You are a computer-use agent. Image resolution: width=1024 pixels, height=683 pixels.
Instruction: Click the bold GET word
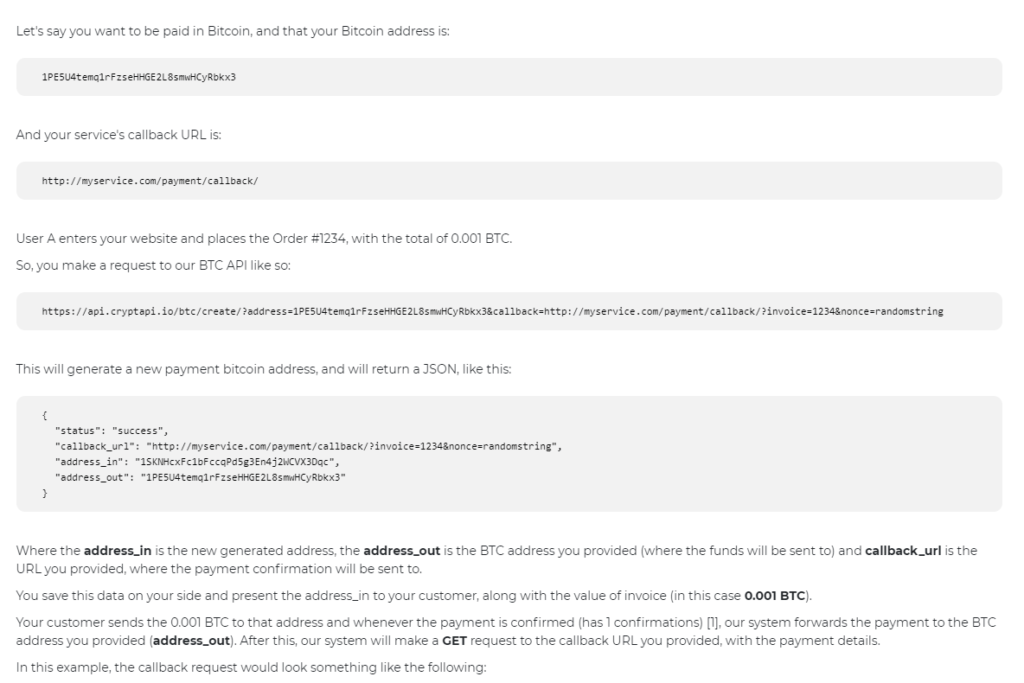[454, 641]
